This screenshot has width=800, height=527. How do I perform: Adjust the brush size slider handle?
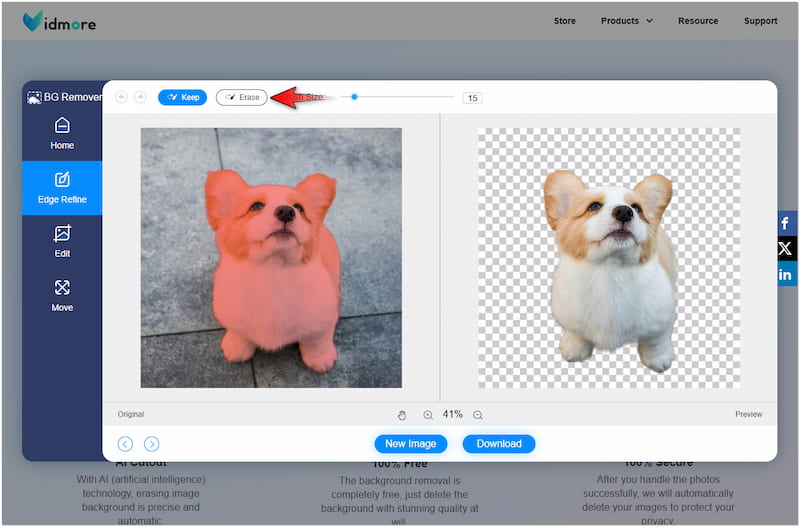354,97
